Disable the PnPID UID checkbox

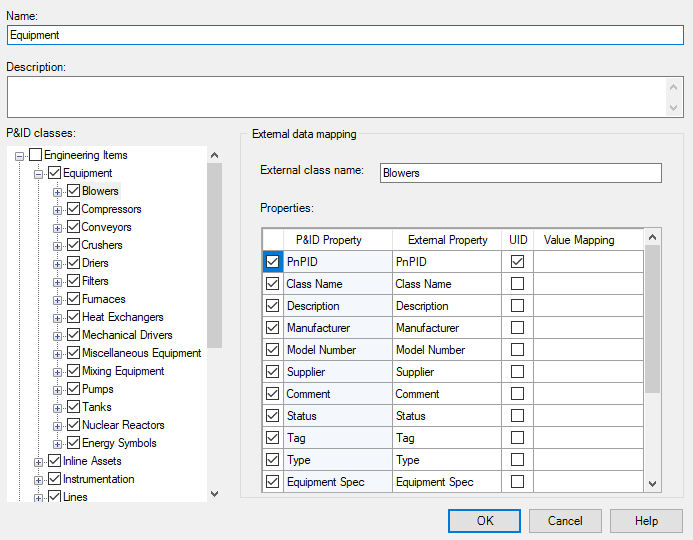(517, 262)
